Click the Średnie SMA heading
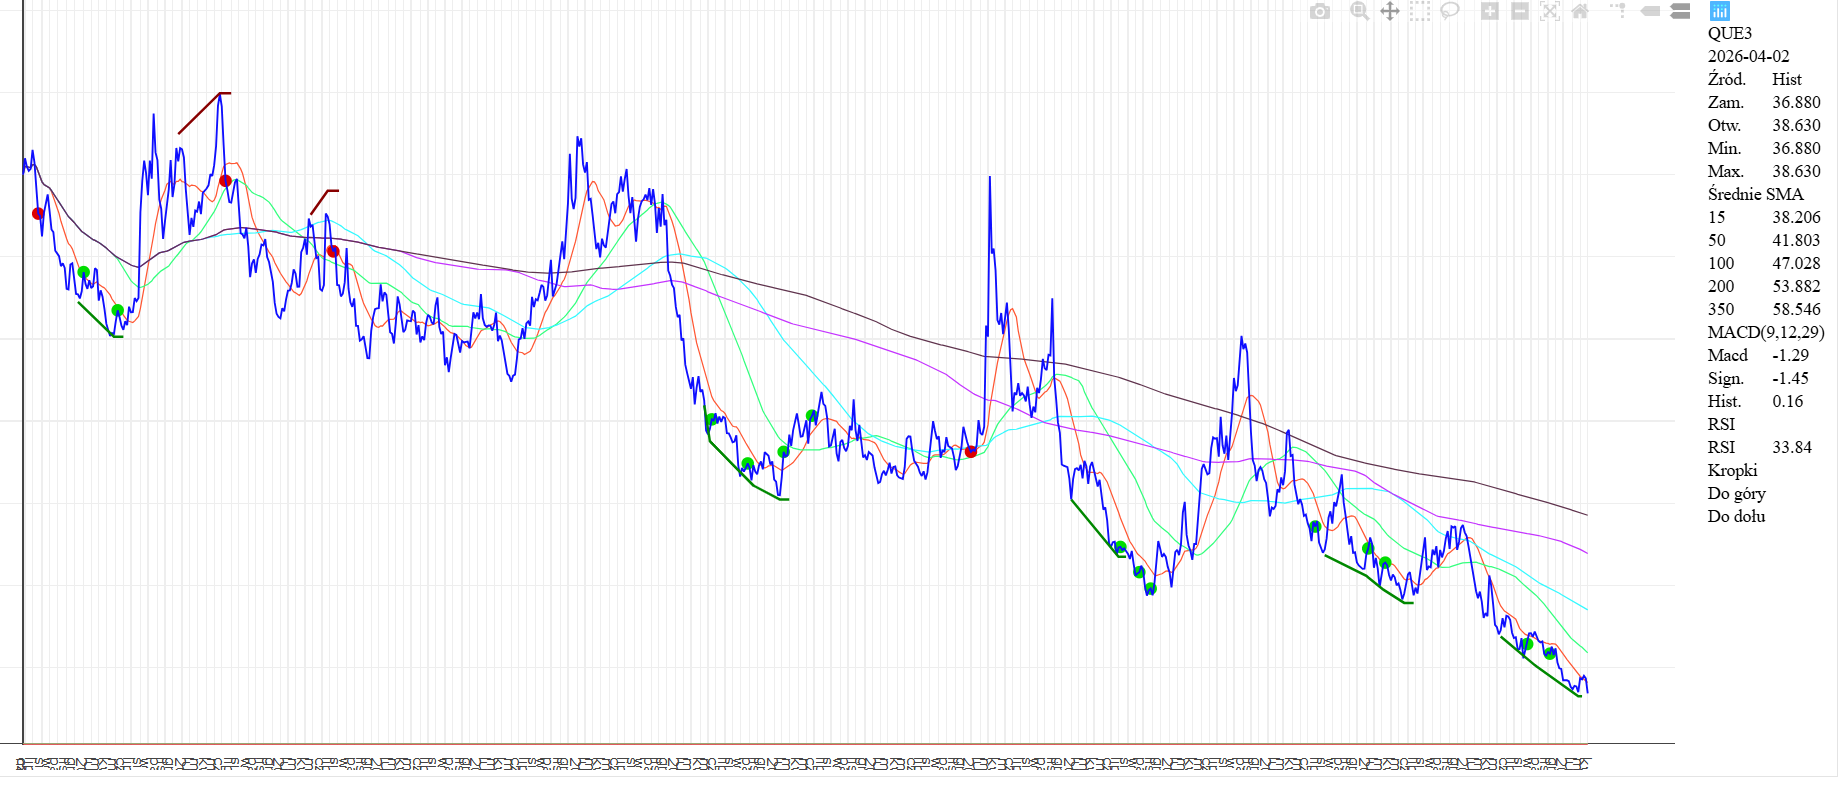This screenshot has height=788, width=1843. pos(1755,194)
